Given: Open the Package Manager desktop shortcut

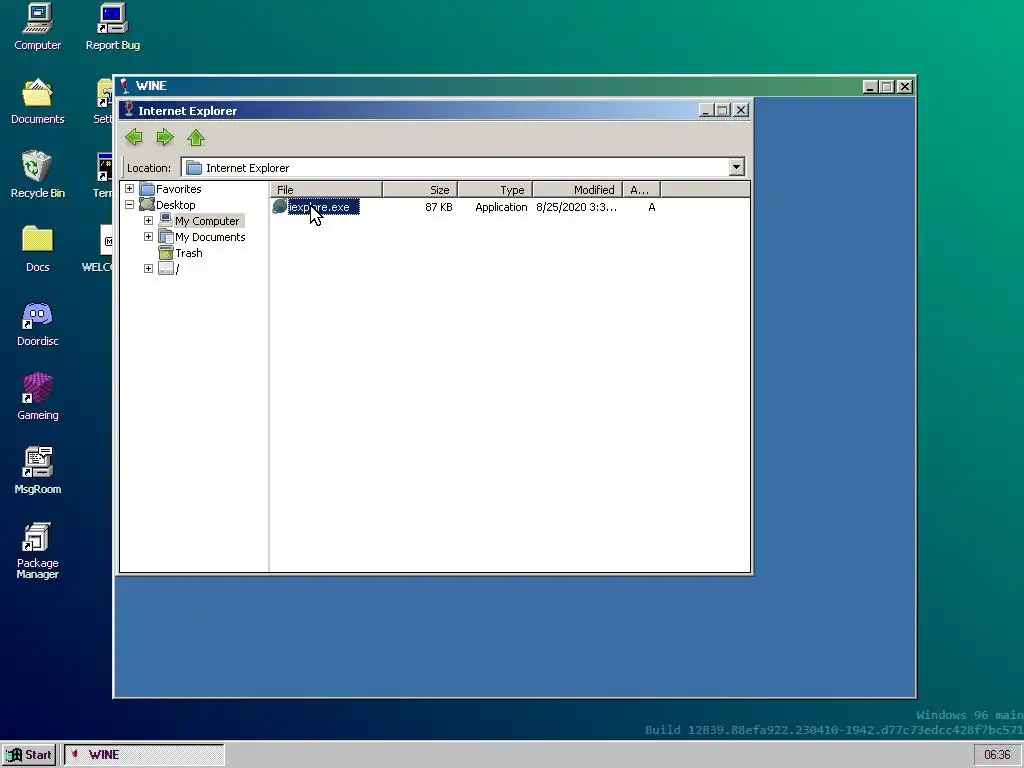Looking at the screenshot, I should [37, 551].
